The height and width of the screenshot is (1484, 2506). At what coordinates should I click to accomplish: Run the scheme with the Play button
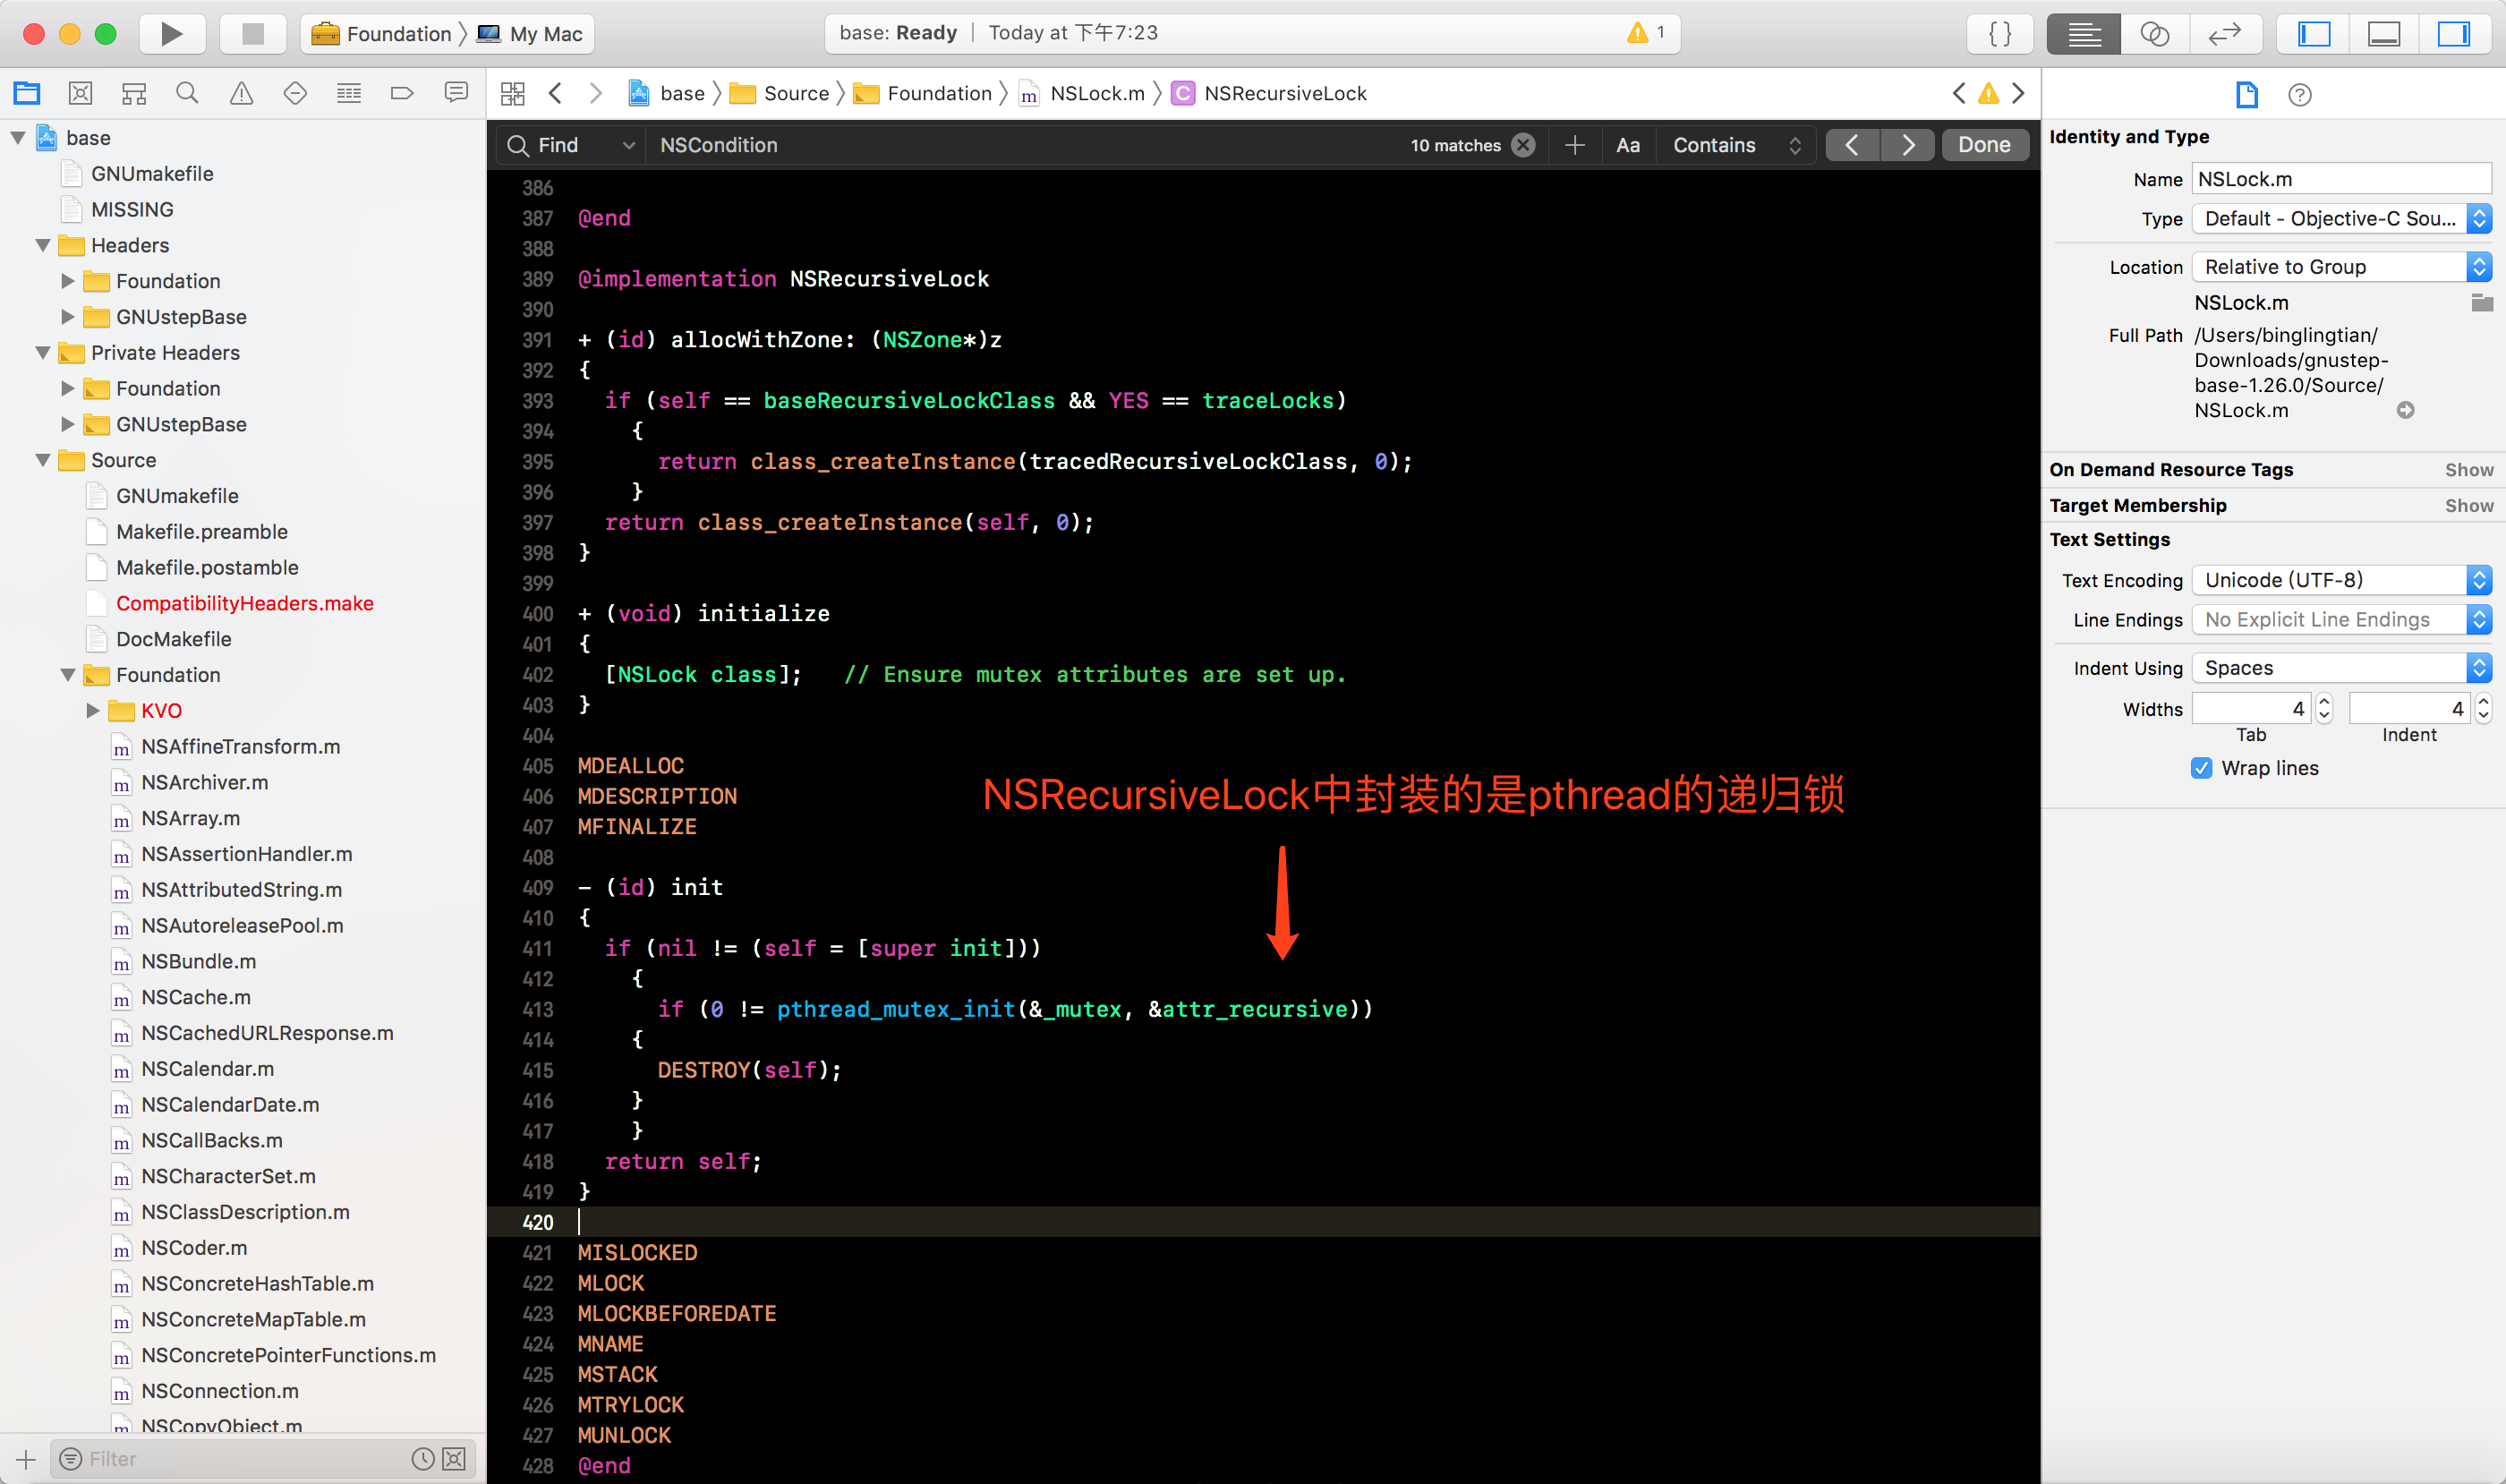(171, 34)
